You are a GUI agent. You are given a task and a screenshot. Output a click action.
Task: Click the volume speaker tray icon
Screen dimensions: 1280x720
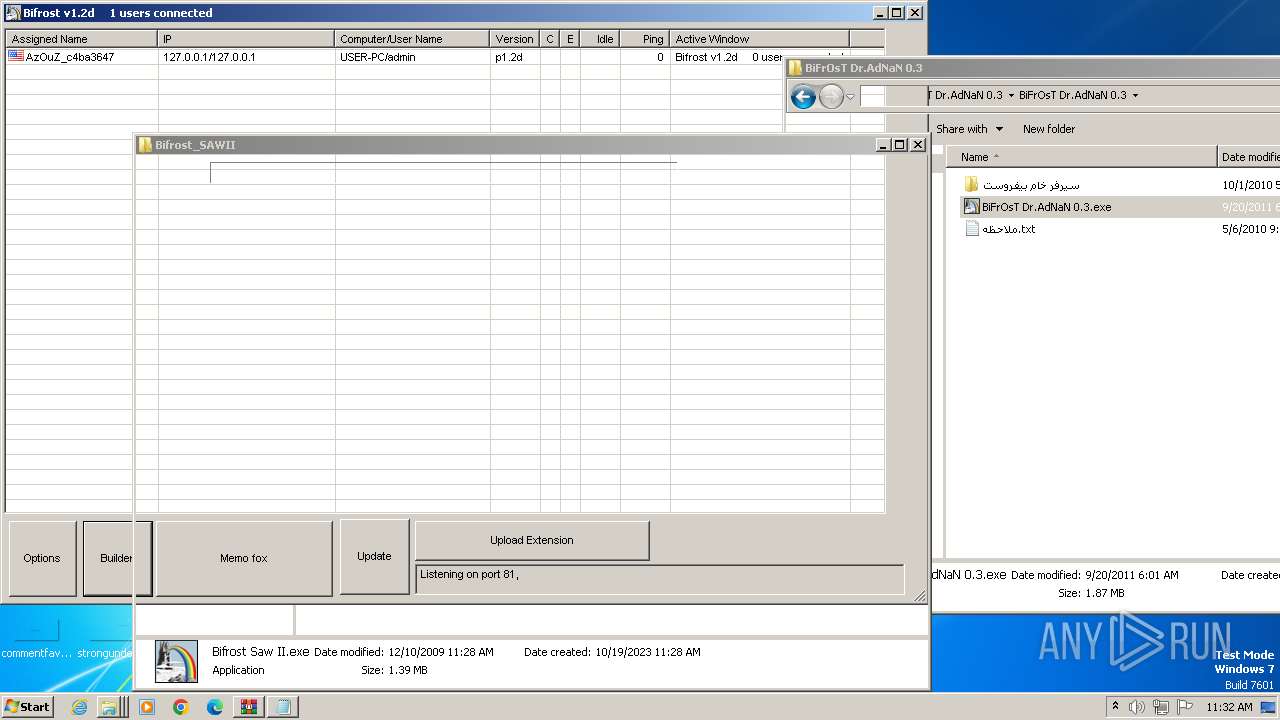click(x=1137, y=707)
